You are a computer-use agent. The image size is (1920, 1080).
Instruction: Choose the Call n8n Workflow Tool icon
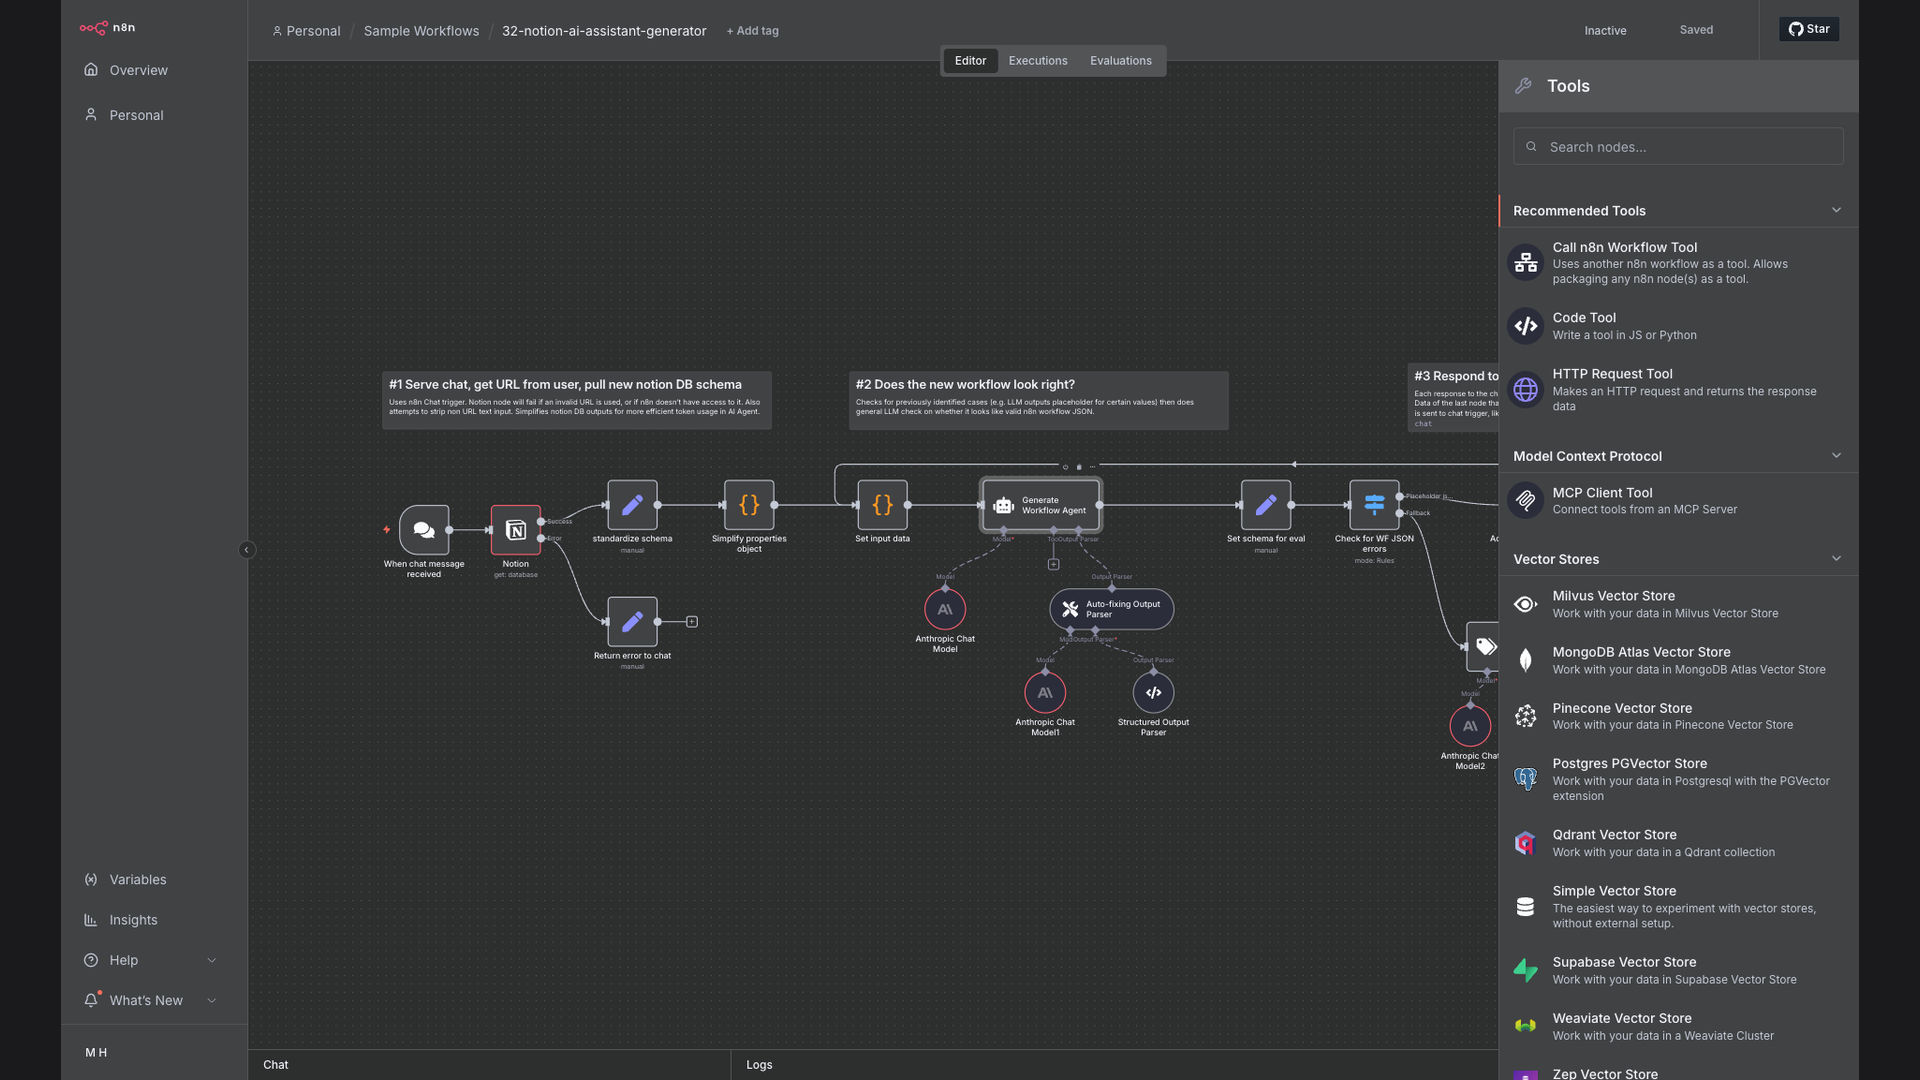point(1526,263)
